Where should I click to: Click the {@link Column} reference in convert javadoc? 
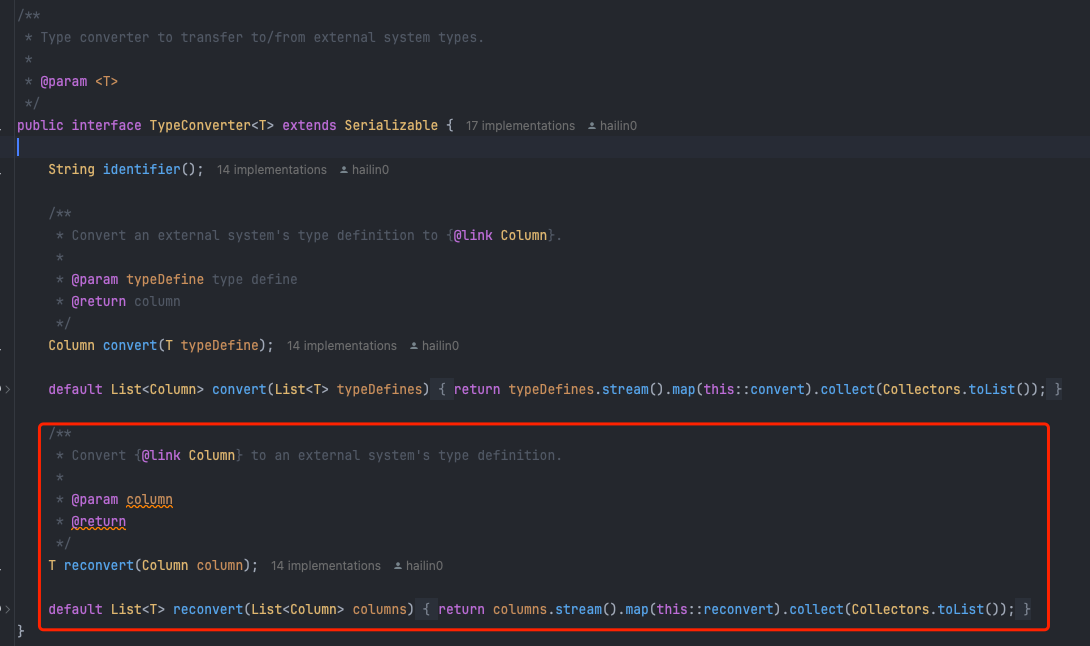501,236
